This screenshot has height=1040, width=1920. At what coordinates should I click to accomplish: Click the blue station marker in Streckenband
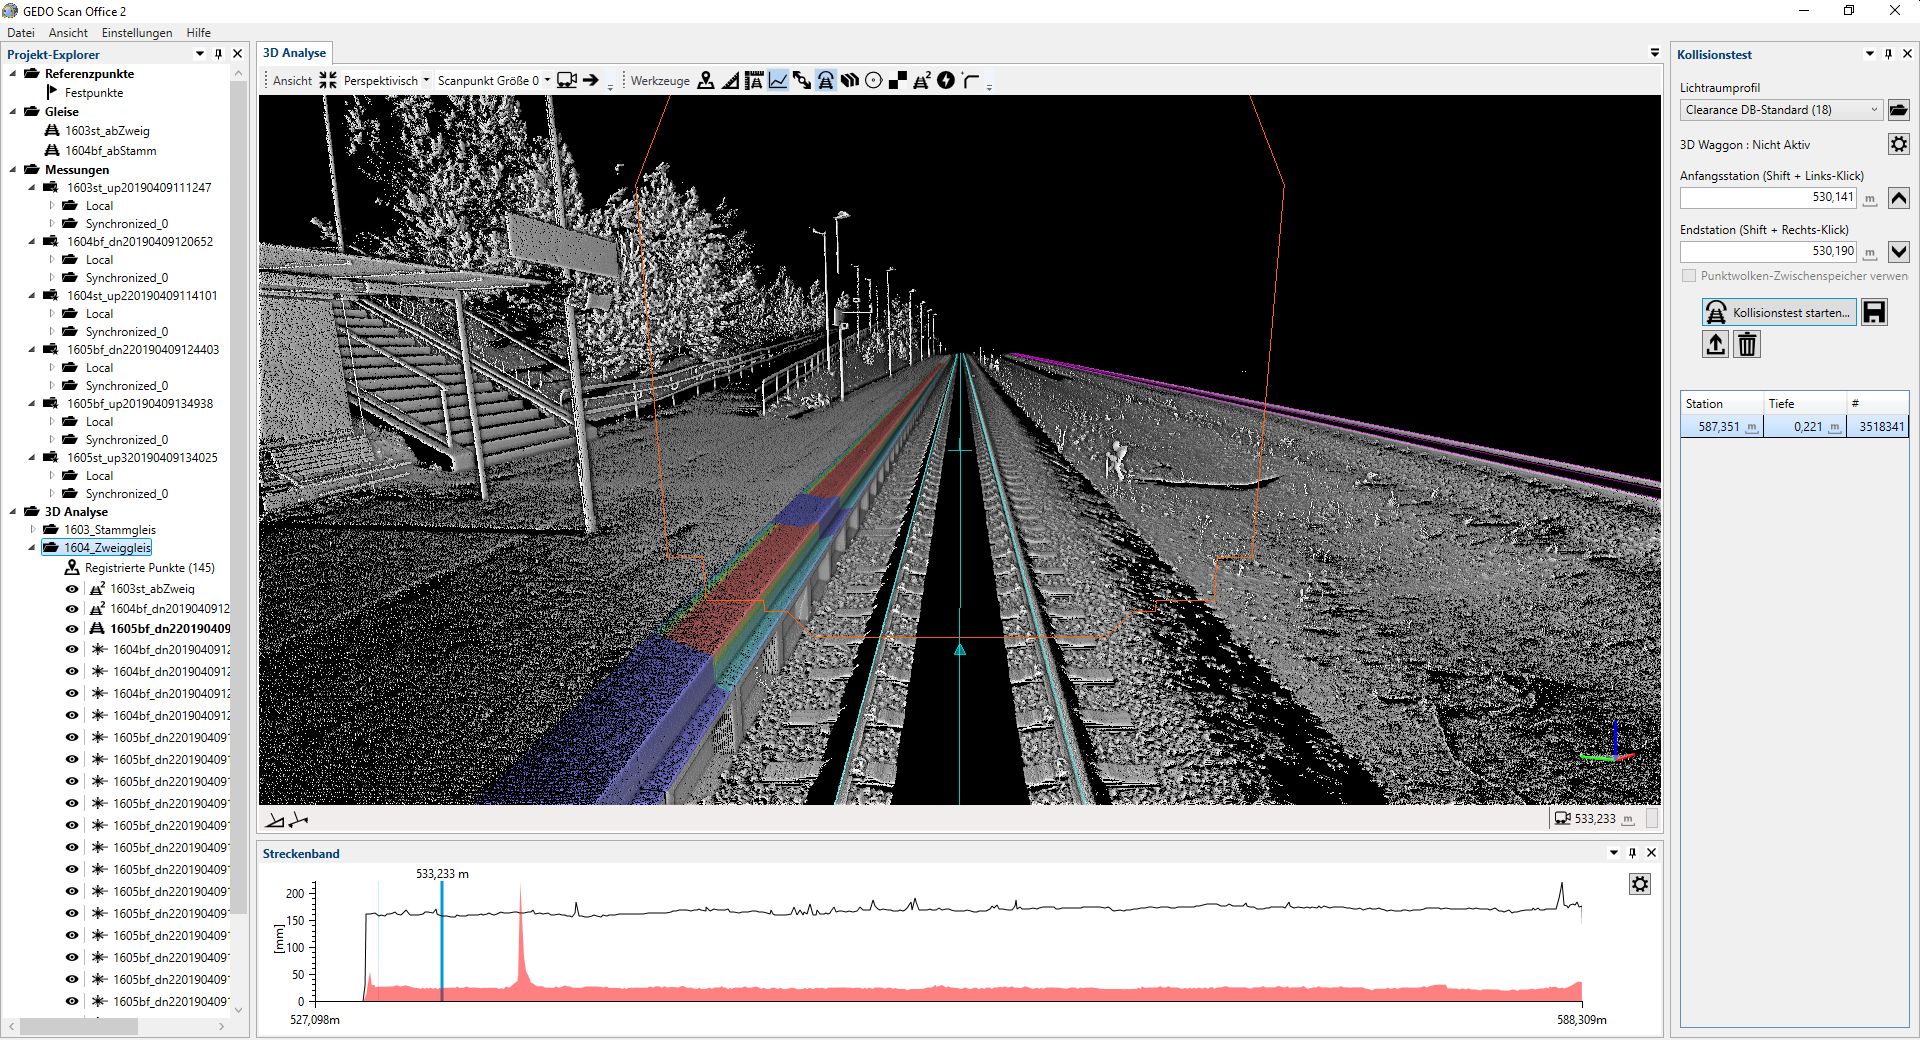[441, 940]
